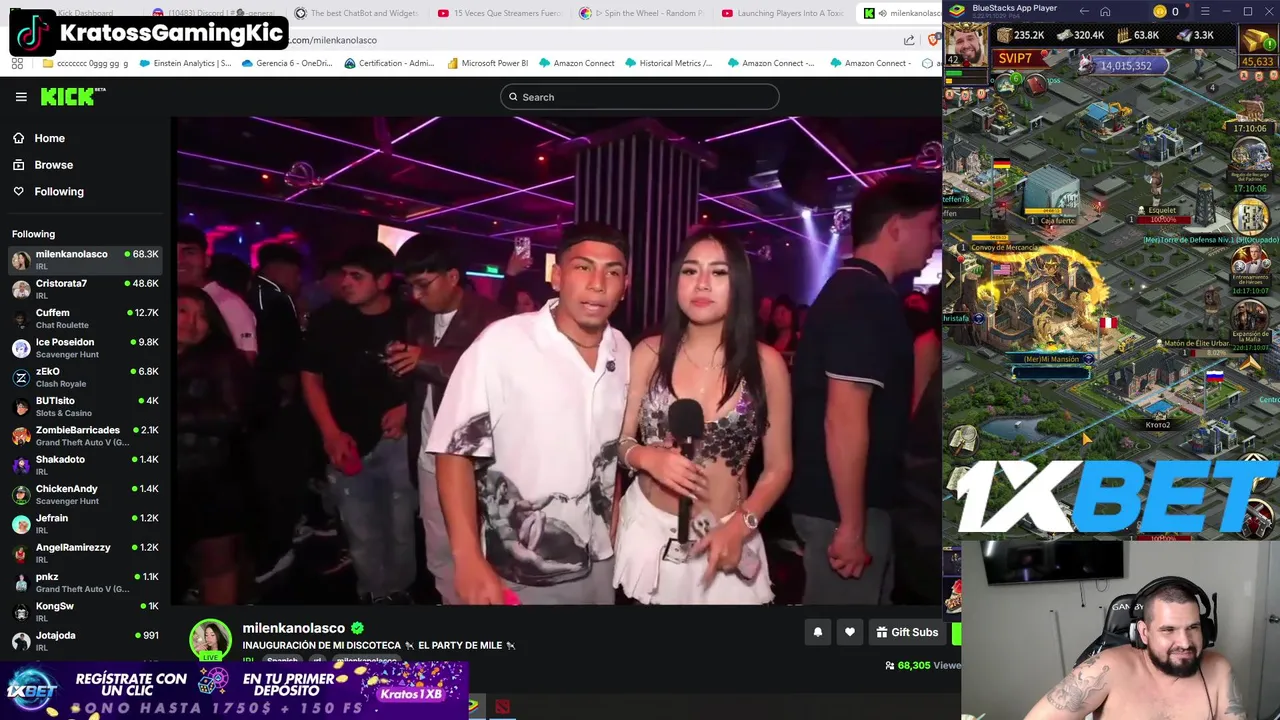Click the magnifier search icon in game
Screen dimensions: 1280x720
[964, 438]
